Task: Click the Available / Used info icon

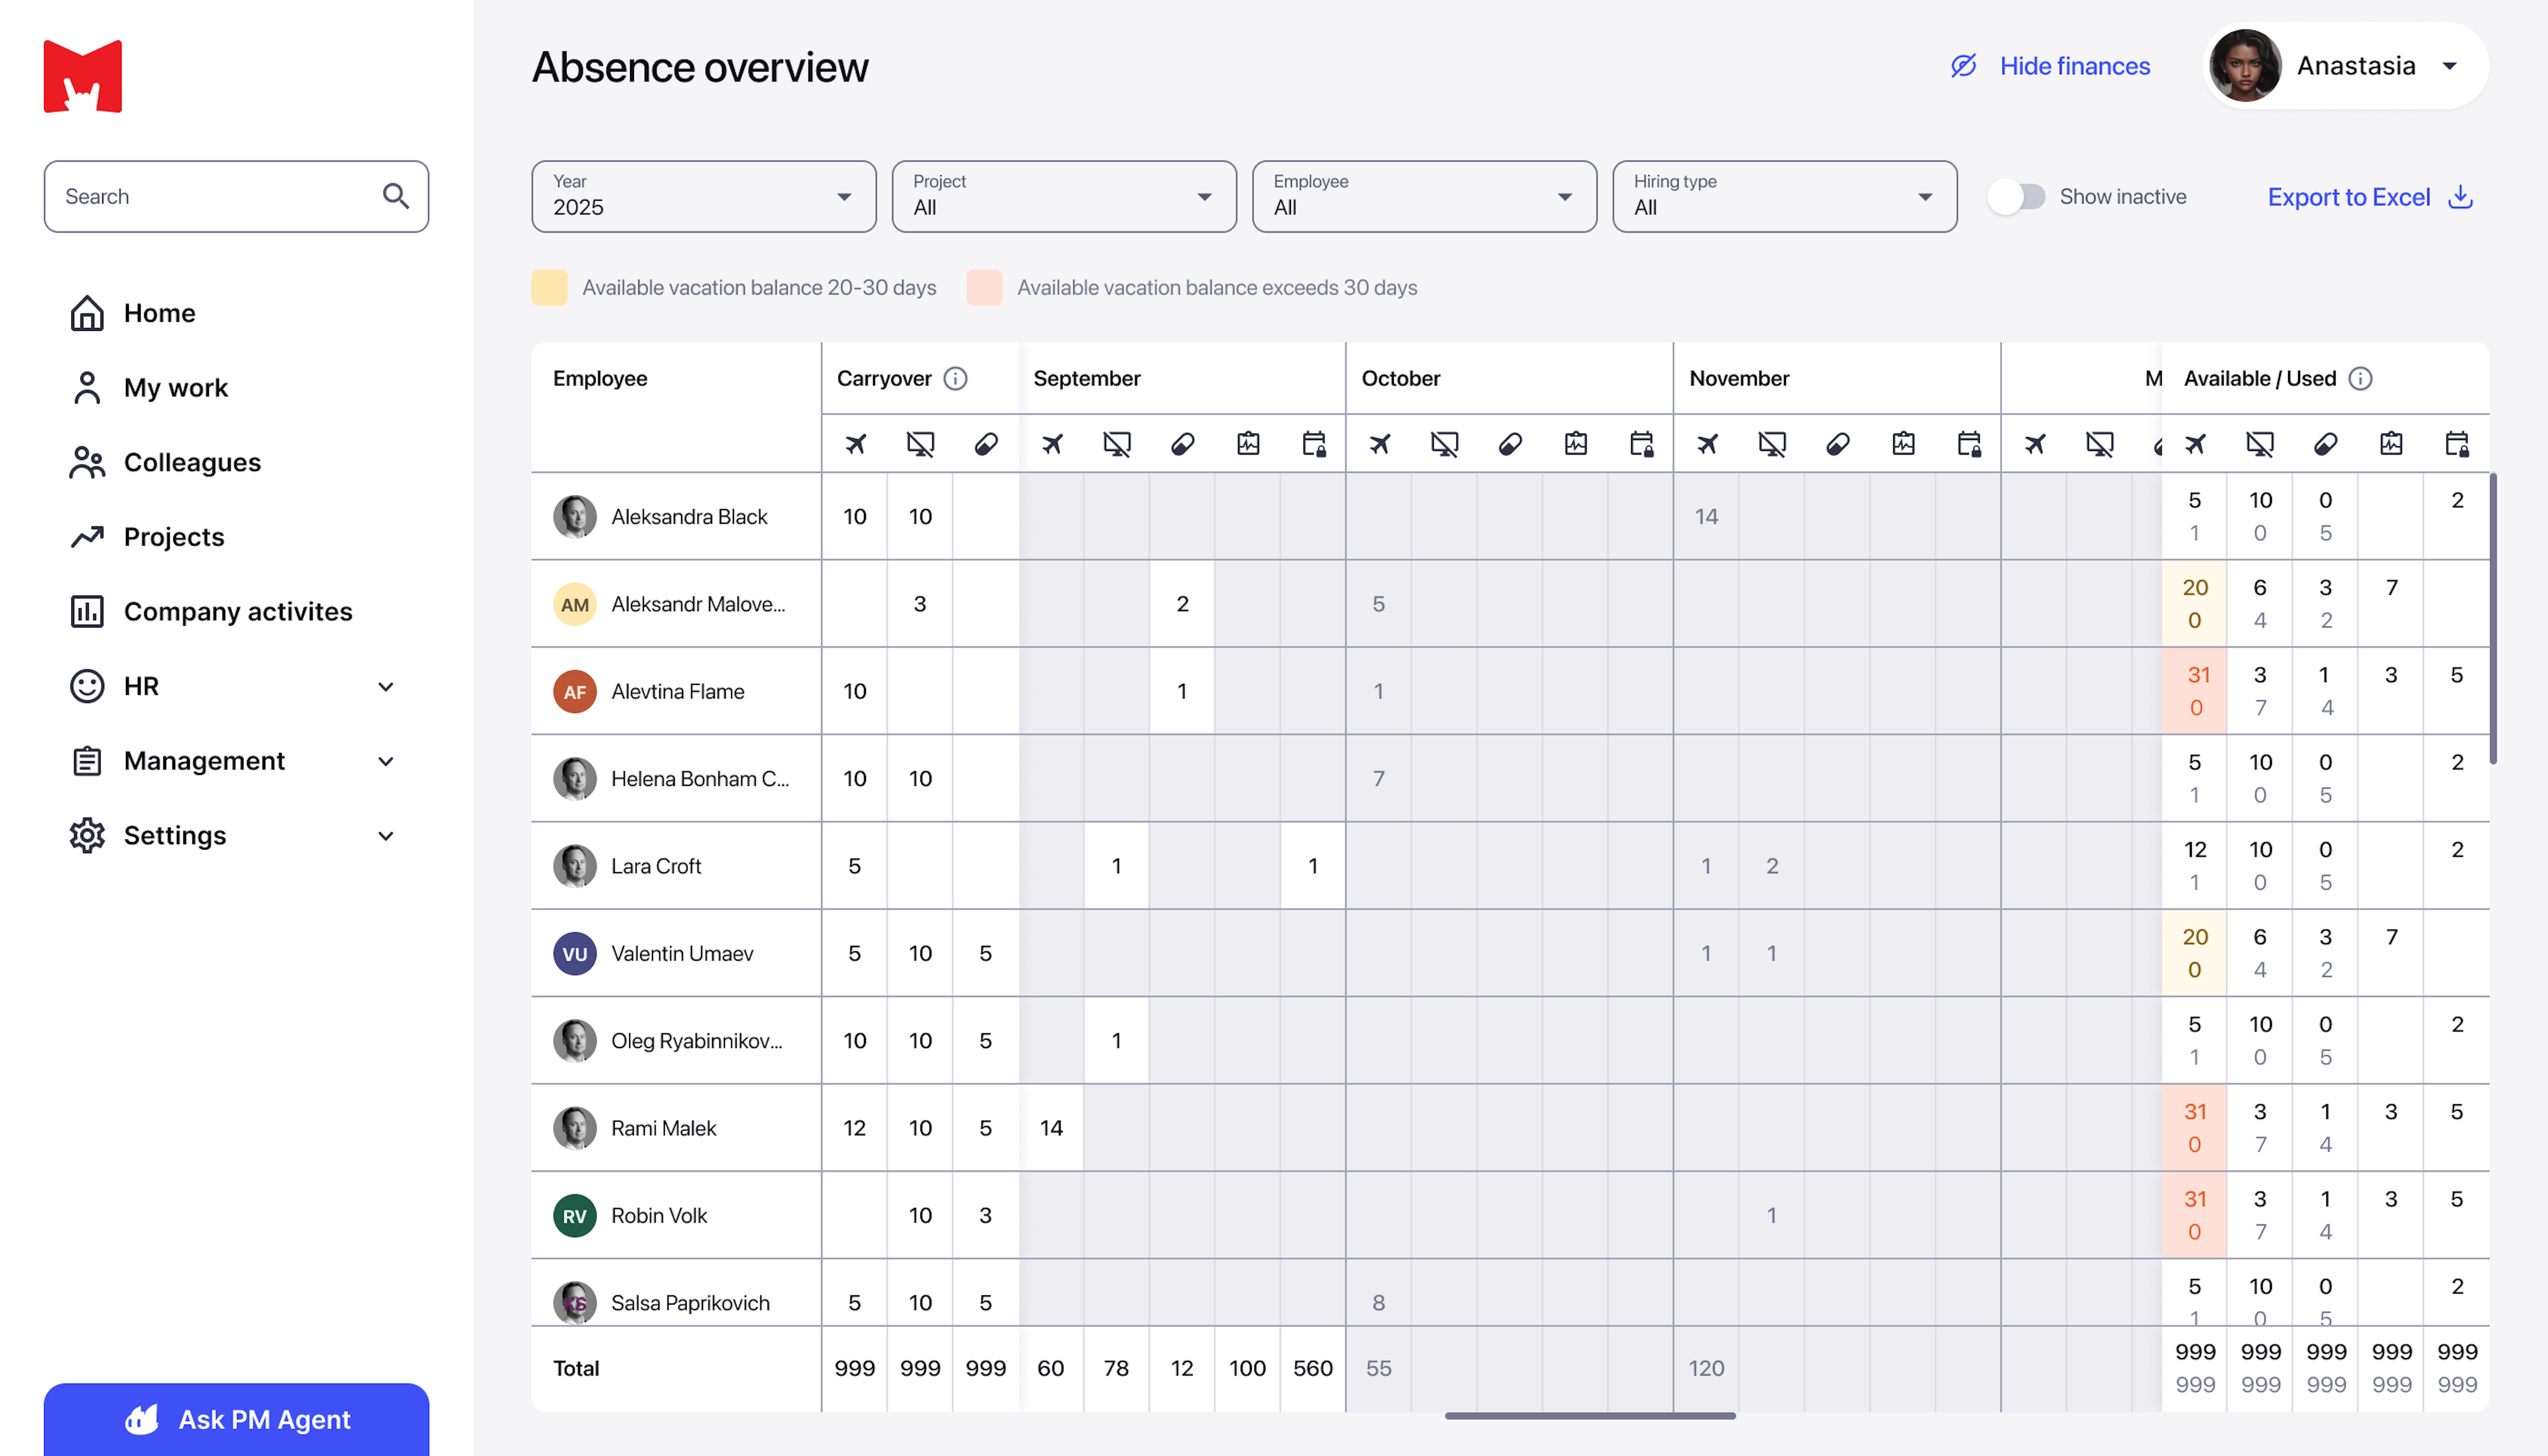Action: (2360, 378)
